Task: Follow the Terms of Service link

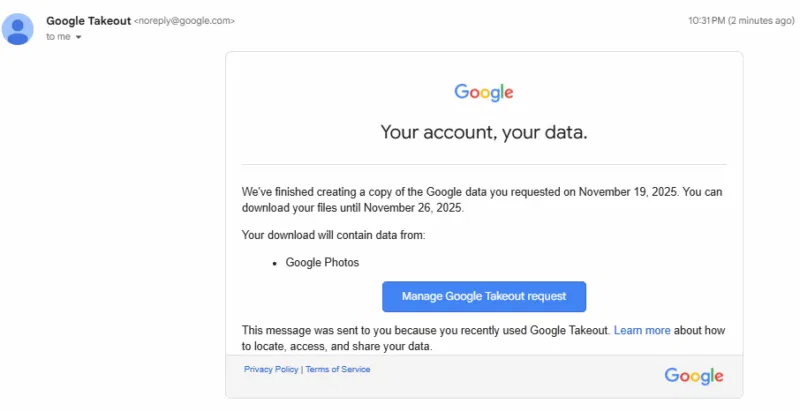Action: [x=338, y=369]
